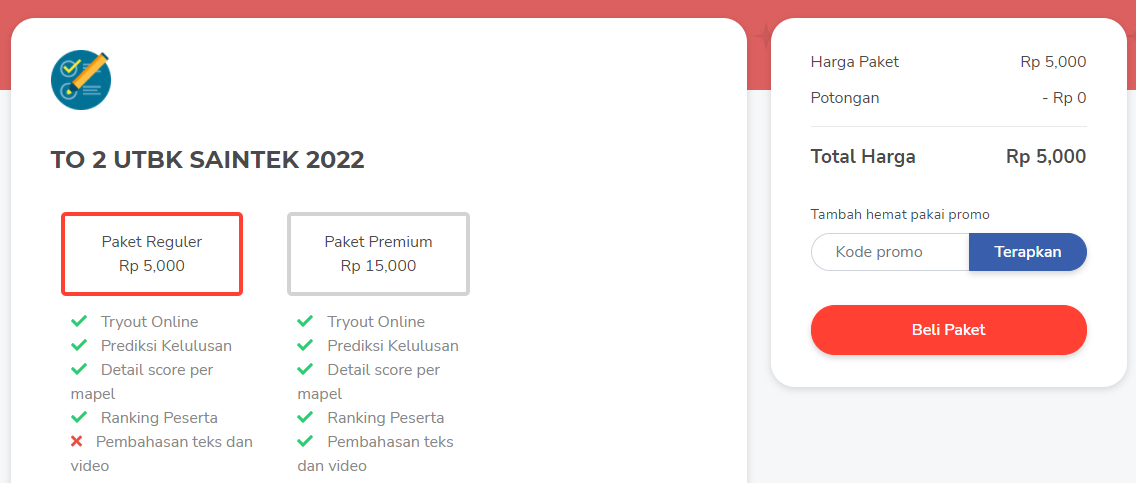Click the Beli Paket button

948,330
